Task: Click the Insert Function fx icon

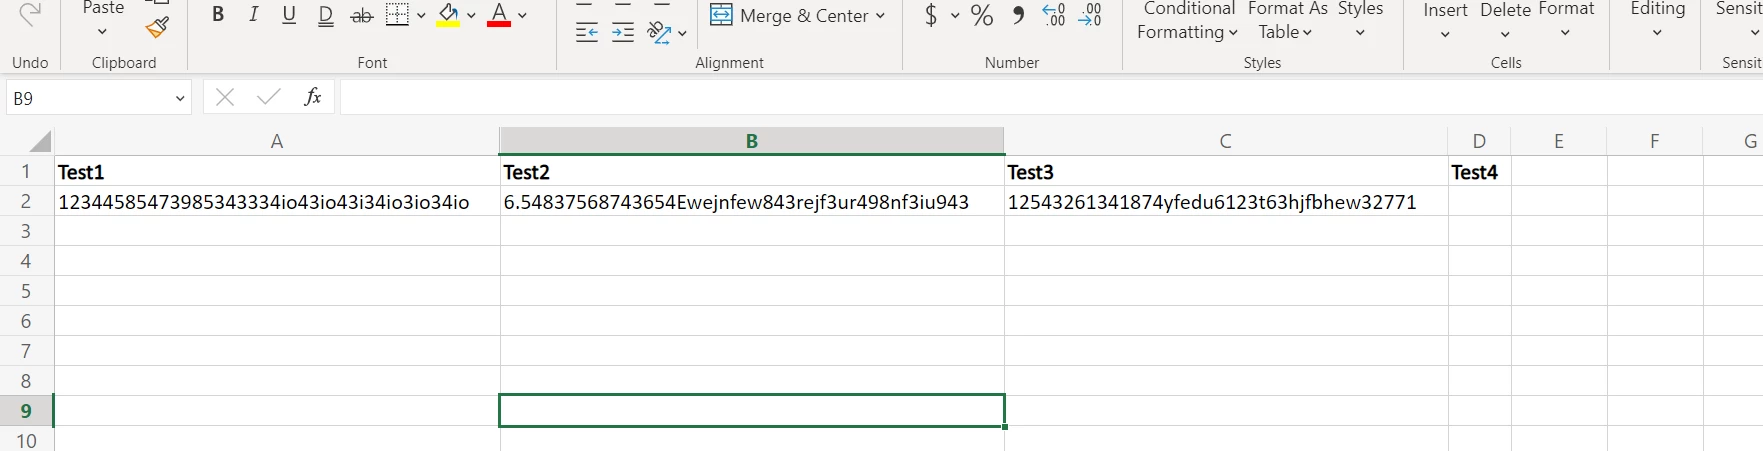Action: [313, 97]
